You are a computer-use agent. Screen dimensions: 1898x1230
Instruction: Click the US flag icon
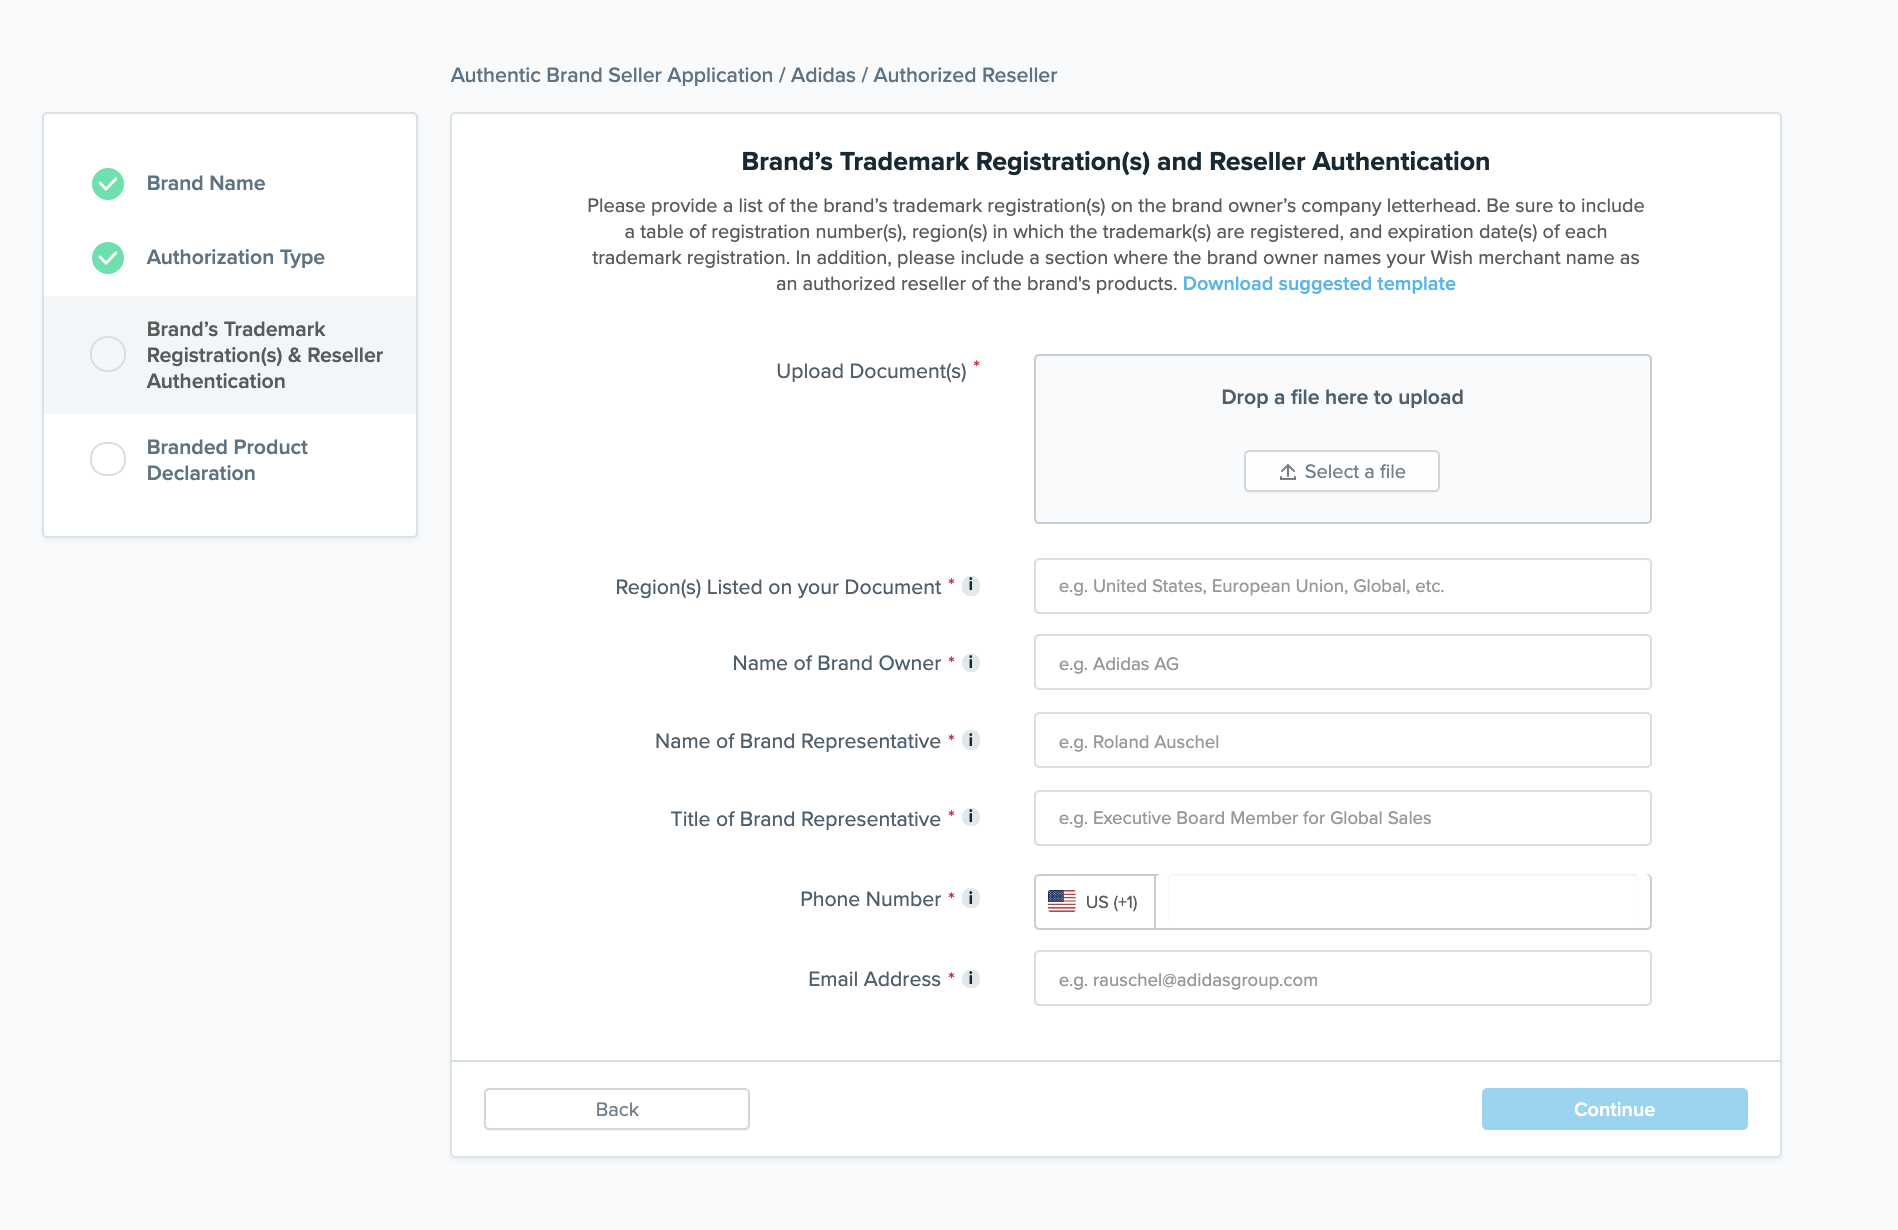1062,900
